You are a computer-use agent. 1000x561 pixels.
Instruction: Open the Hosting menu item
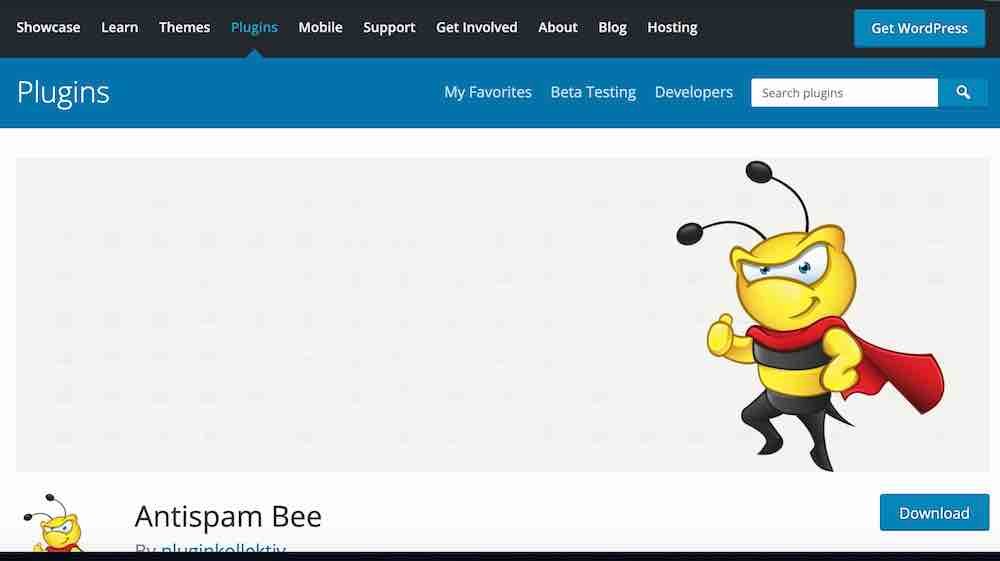672,27
